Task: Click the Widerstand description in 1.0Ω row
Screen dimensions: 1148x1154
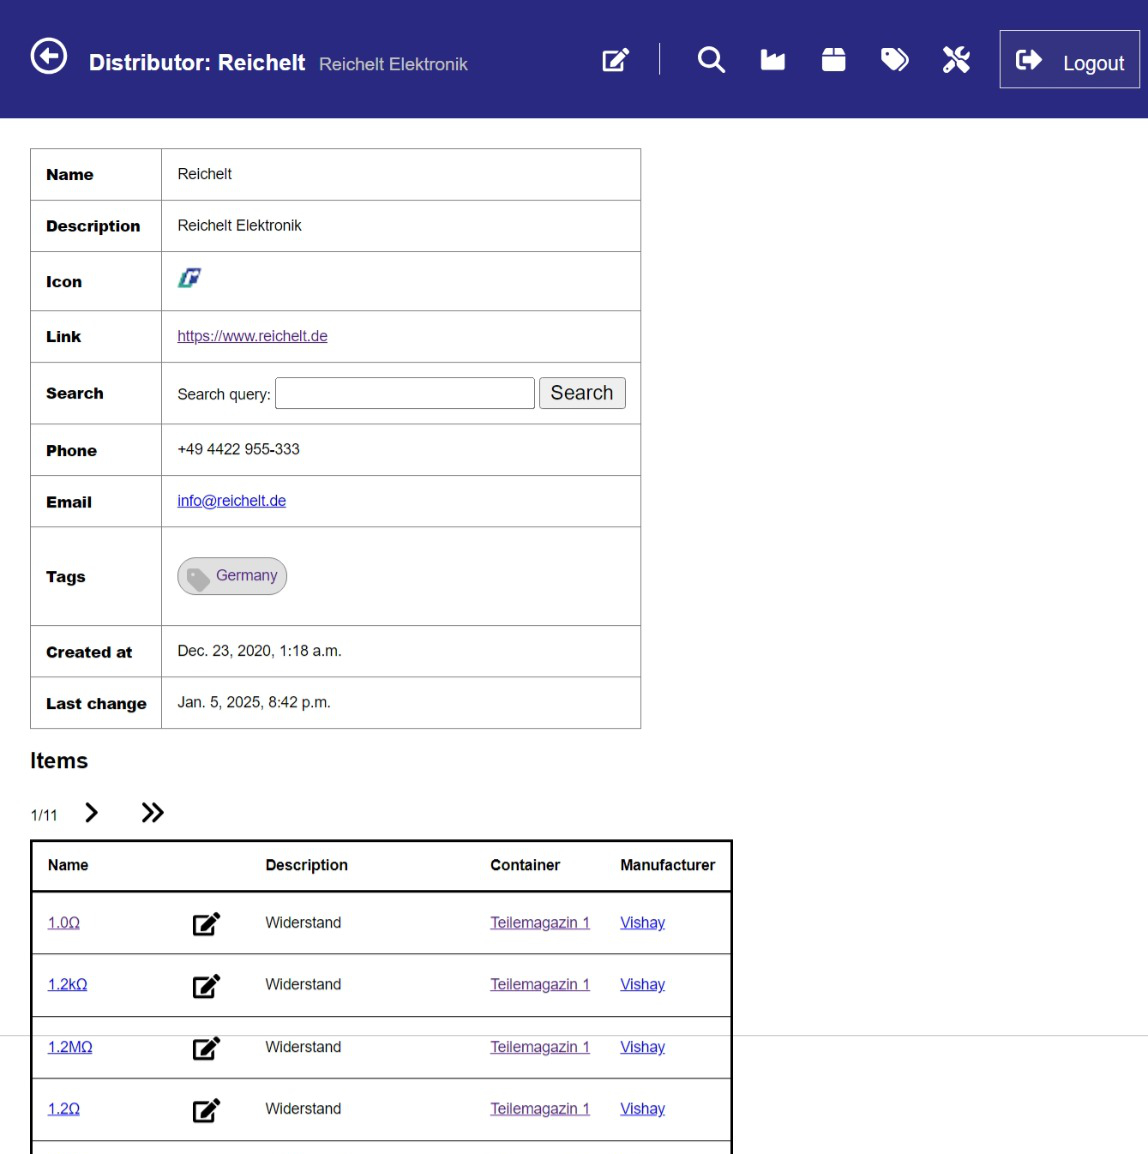Action: [303, 923]
